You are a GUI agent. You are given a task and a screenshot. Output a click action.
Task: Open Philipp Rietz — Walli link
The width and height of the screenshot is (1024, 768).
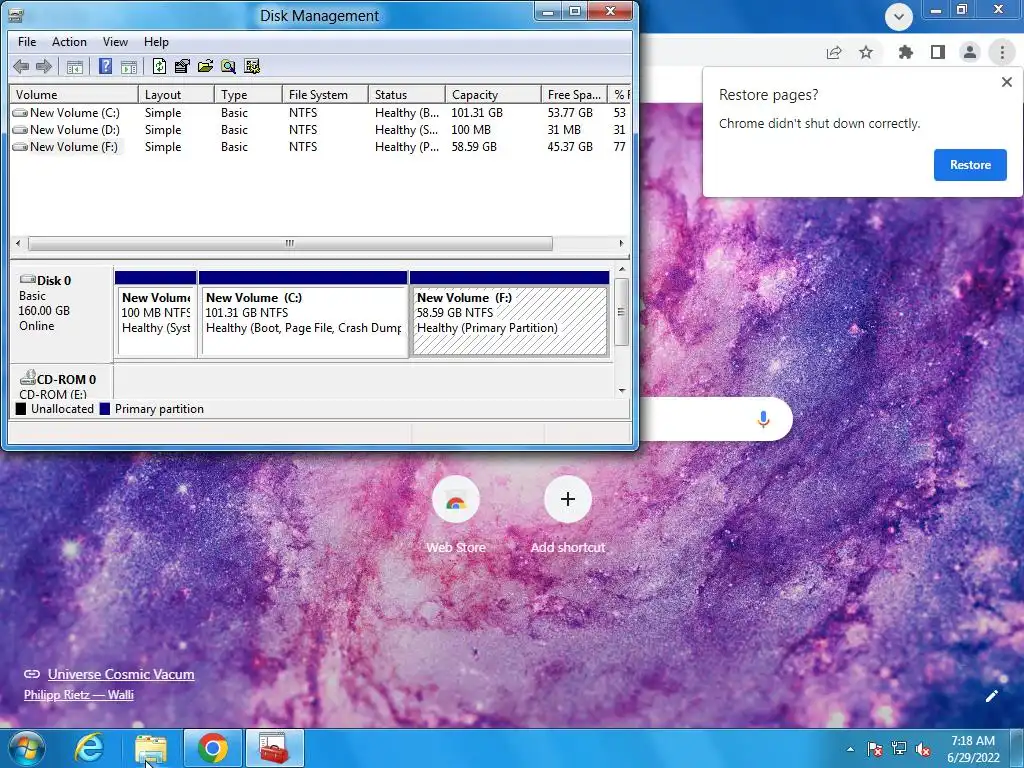[x=78, y=695]
